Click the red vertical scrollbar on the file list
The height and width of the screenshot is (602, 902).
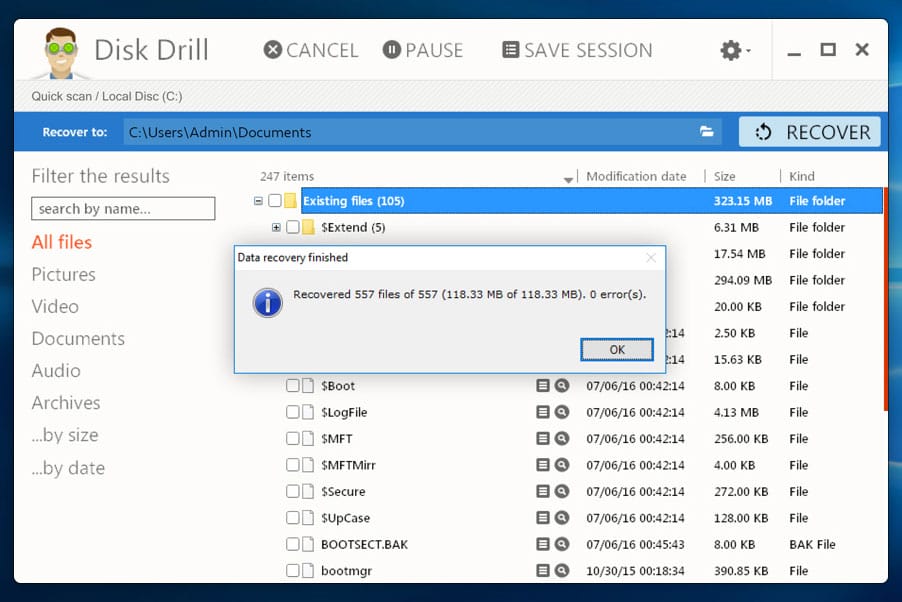coord(885,300)
